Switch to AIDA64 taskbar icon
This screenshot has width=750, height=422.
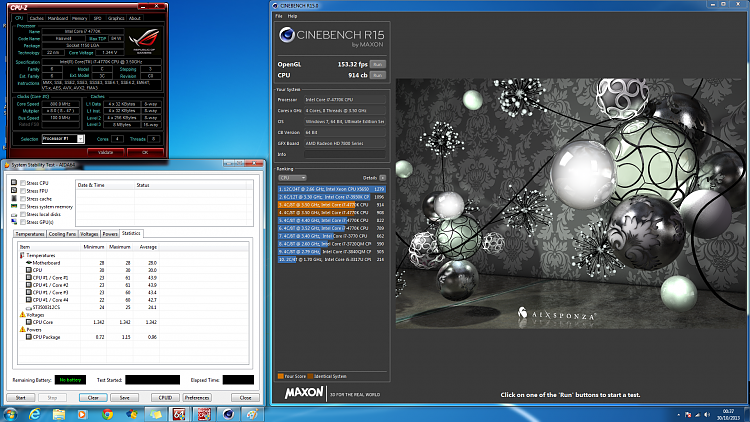click(x=179, y=414)
